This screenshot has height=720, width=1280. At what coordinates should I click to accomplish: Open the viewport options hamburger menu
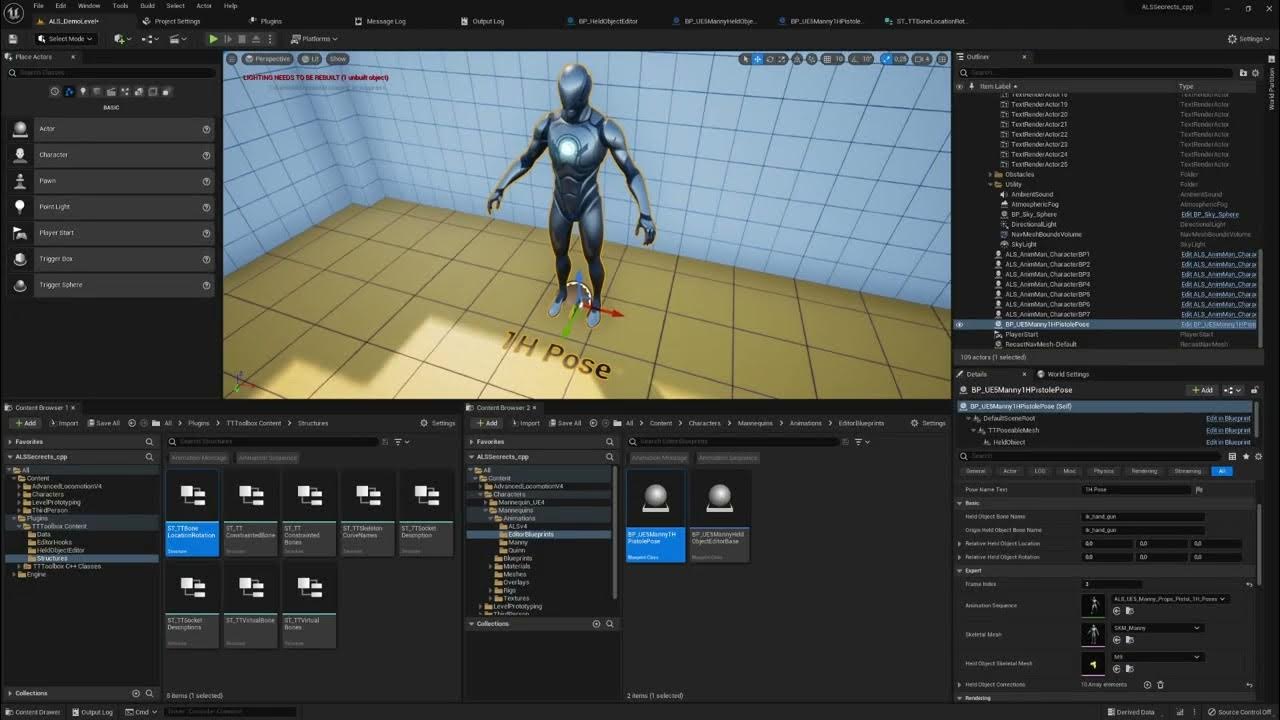pyautogui.click(x=233, y=59)
